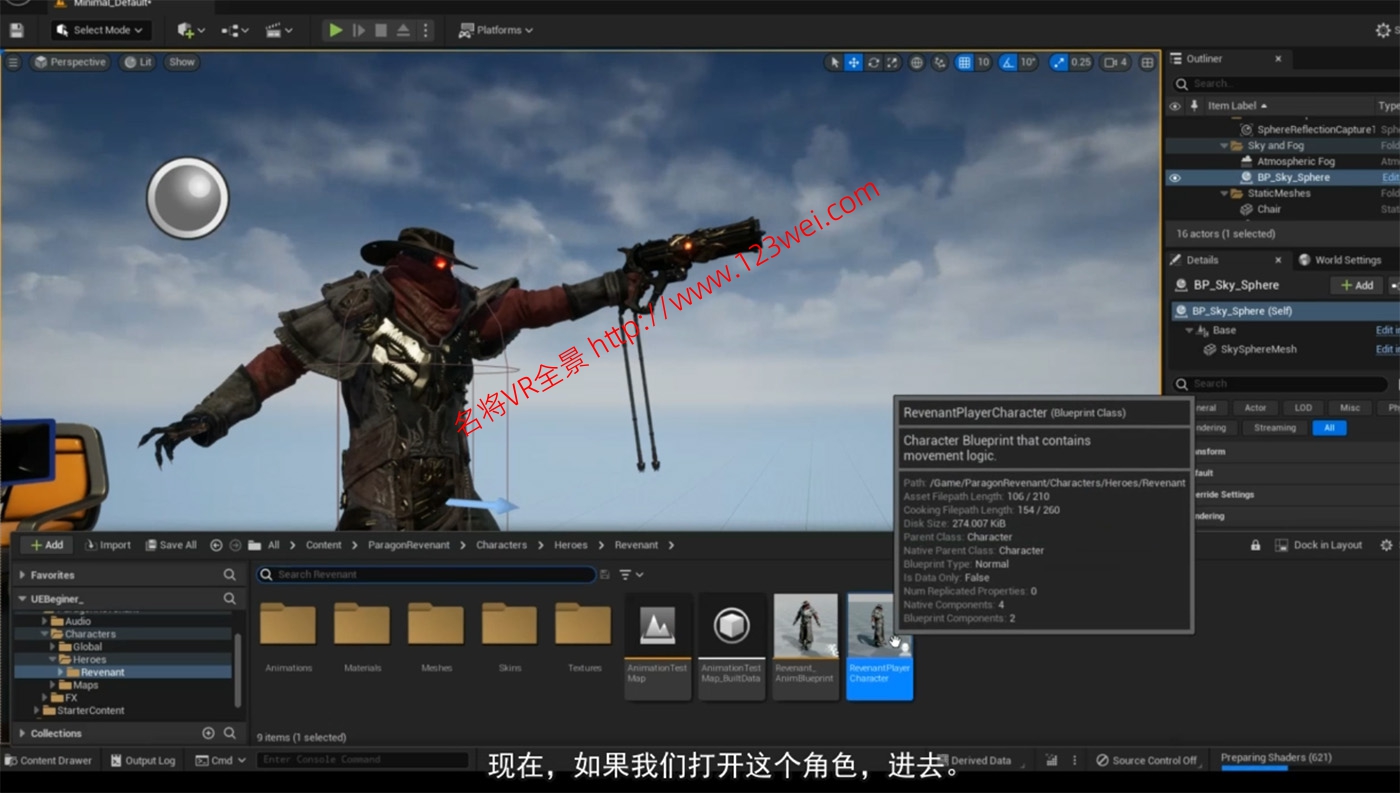Click the Add button in Details panel
Image resolution: width=1400 pixels, height=793 pixels.
pyautogui.click(x=1356, y=284)
